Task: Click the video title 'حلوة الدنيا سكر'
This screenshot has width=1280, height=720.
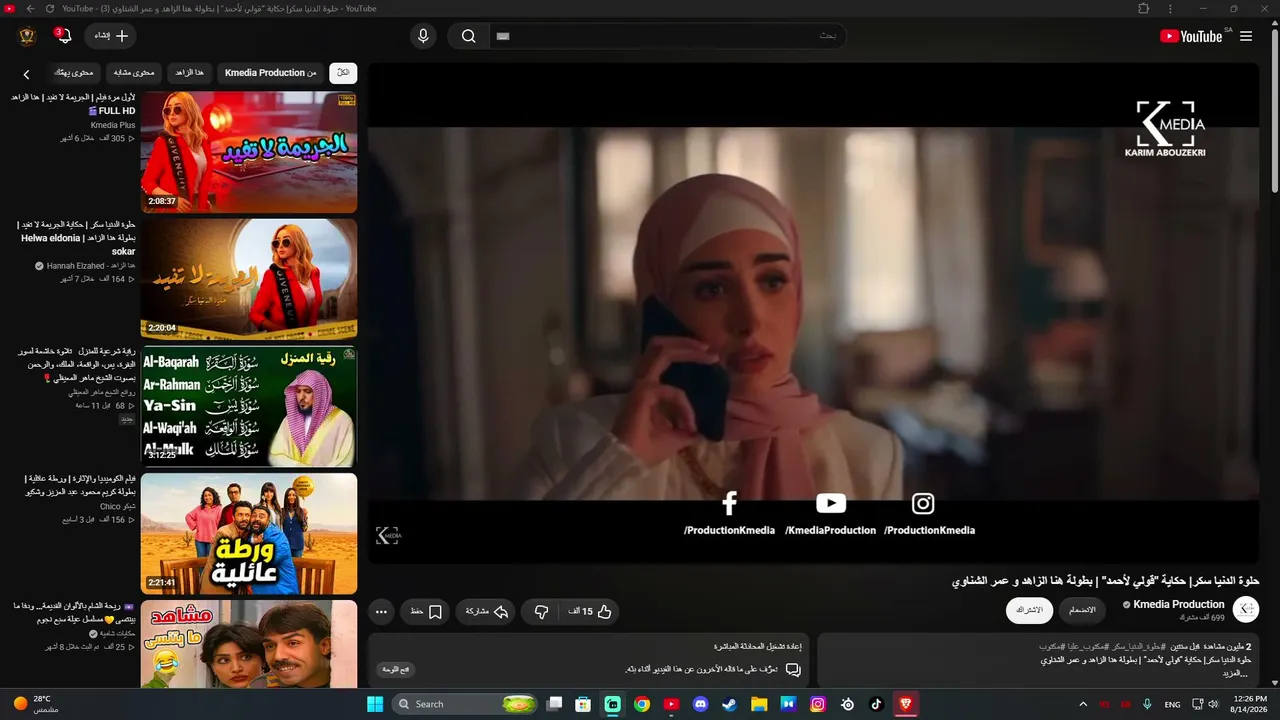Action: click(1105, 581)
